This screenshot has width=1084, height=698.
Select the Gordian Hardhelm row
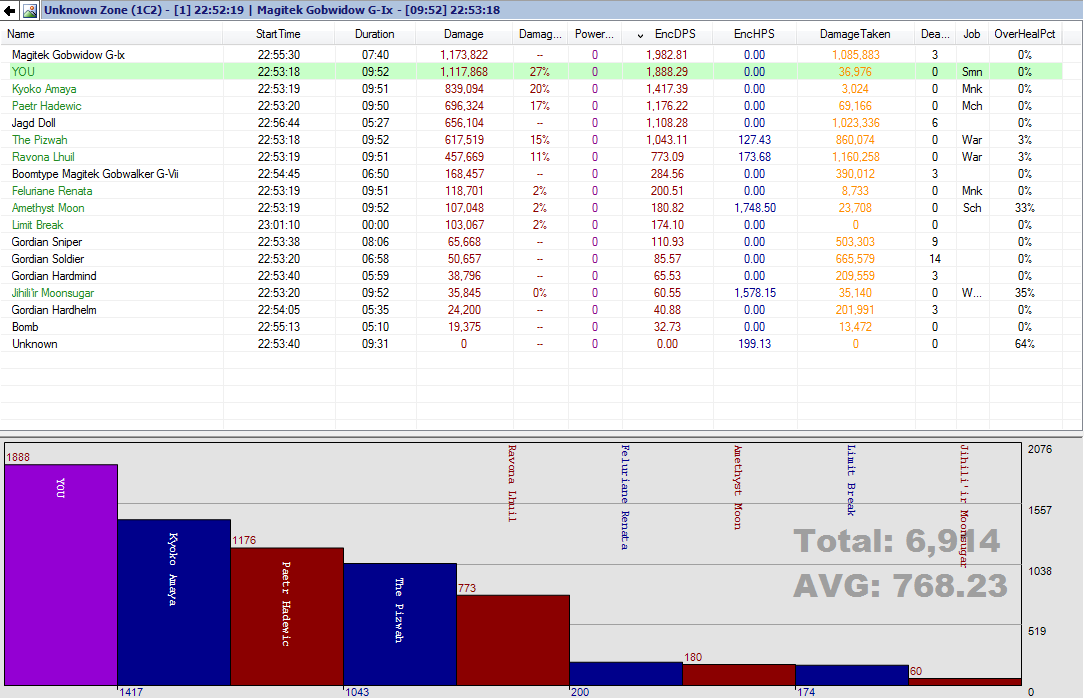pos(532,310)
